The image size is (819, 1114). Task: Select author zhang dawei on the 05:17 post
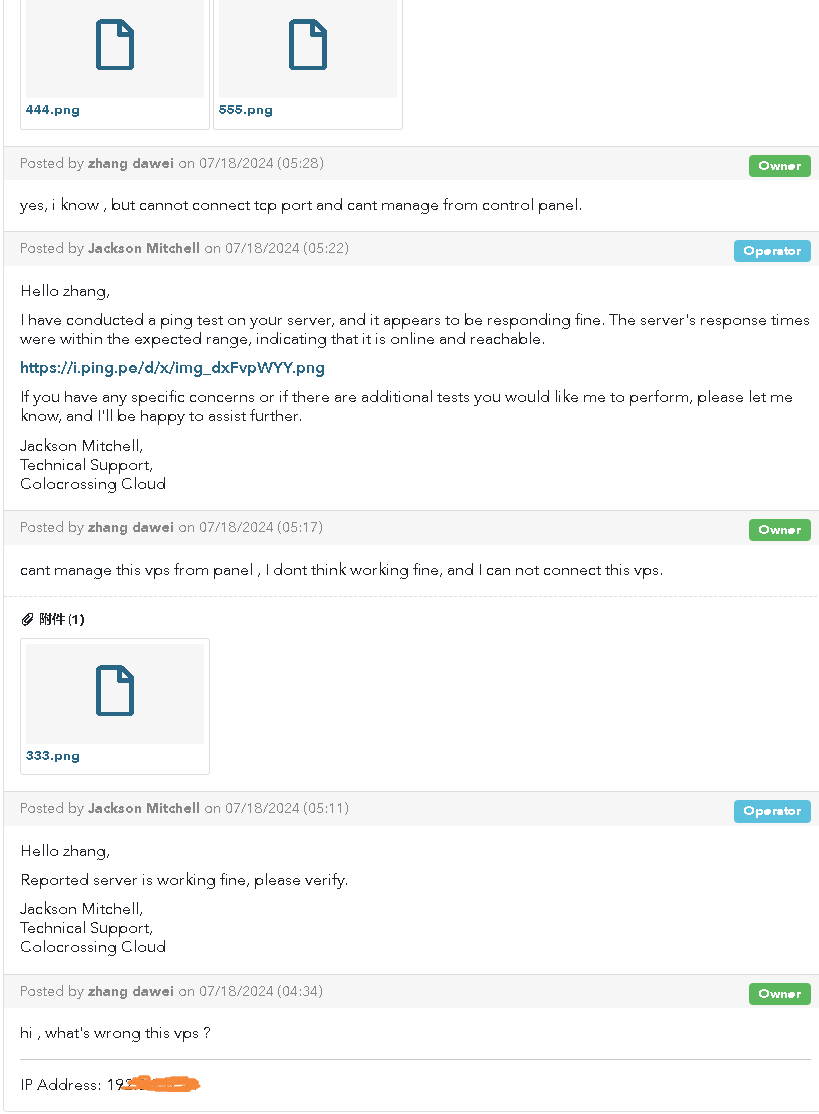pos(131,527)
